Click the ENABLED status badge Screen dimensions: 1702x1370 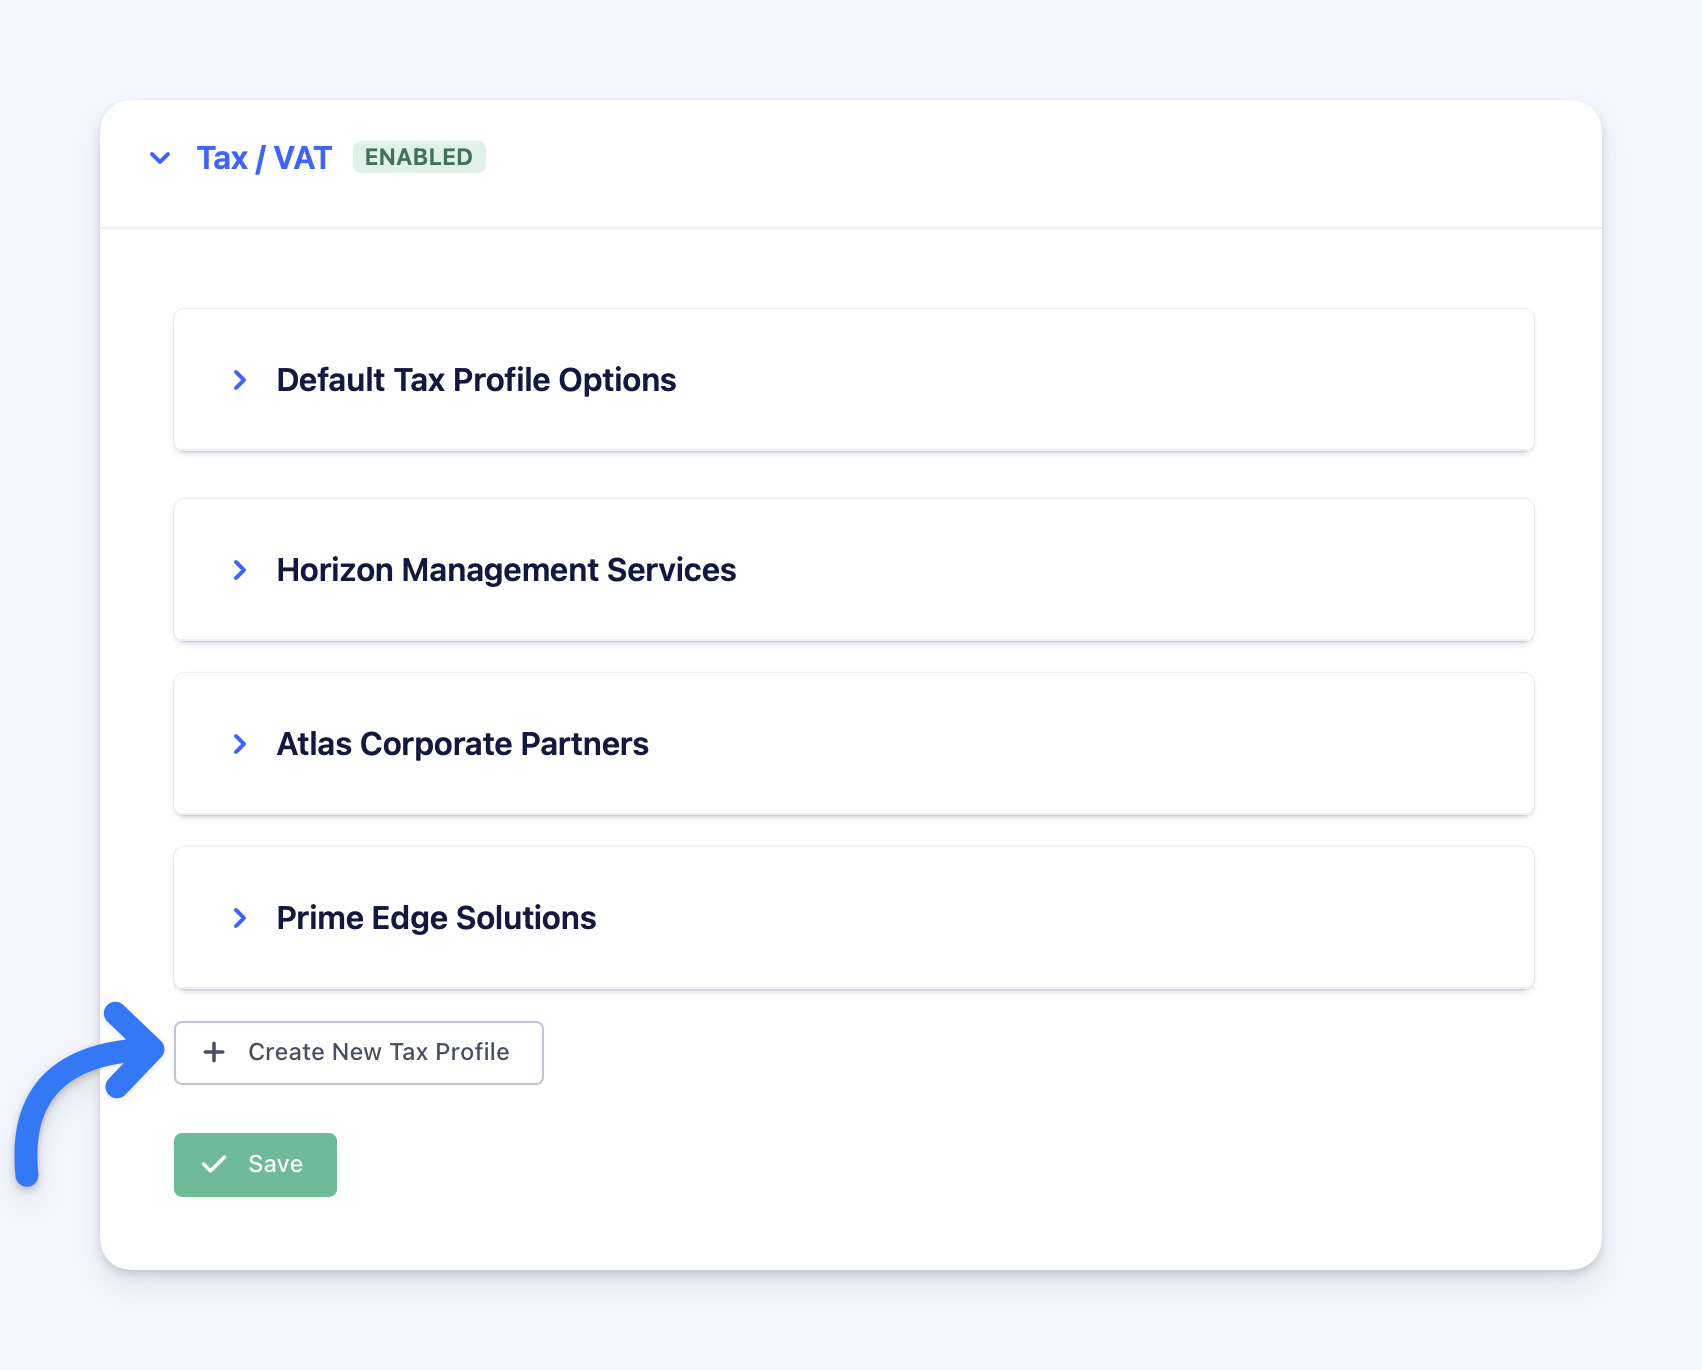tap(419, 157)
